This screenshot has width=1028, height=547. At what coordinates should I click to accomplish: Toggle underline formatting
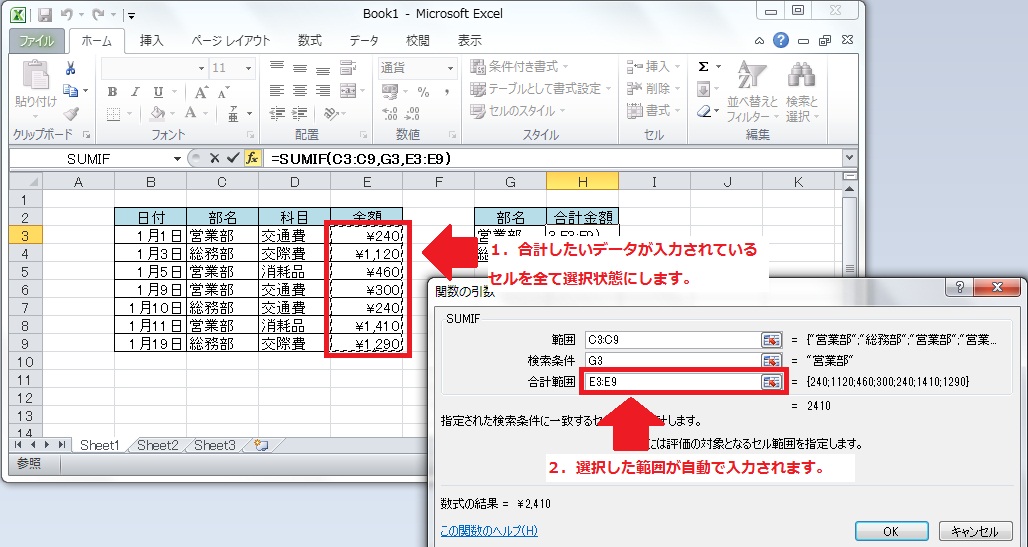point(158,92)
